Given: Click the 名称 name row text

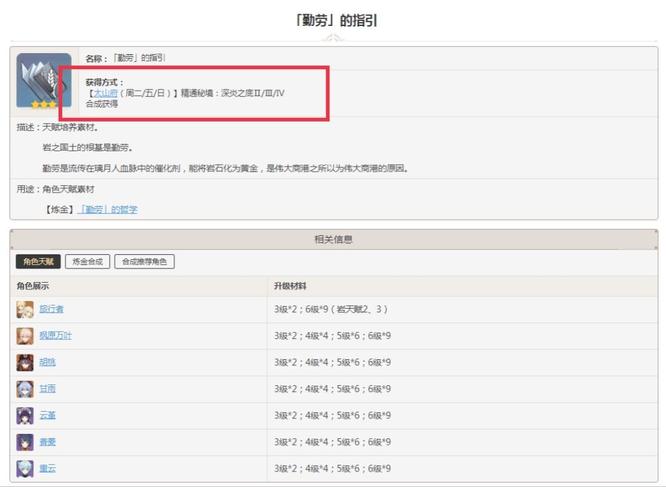Looking at the screenshot, I should [125, 58].
